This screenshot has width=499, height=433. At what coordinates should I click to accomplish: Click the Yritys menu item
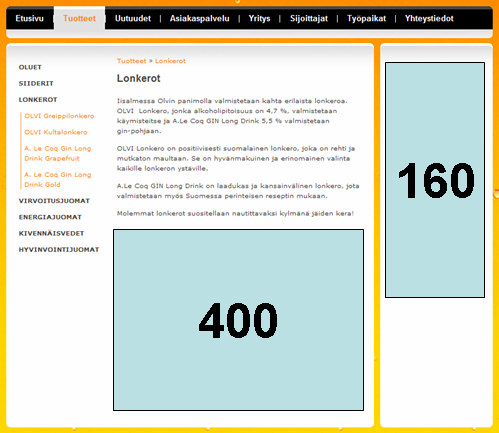point(259,19)
